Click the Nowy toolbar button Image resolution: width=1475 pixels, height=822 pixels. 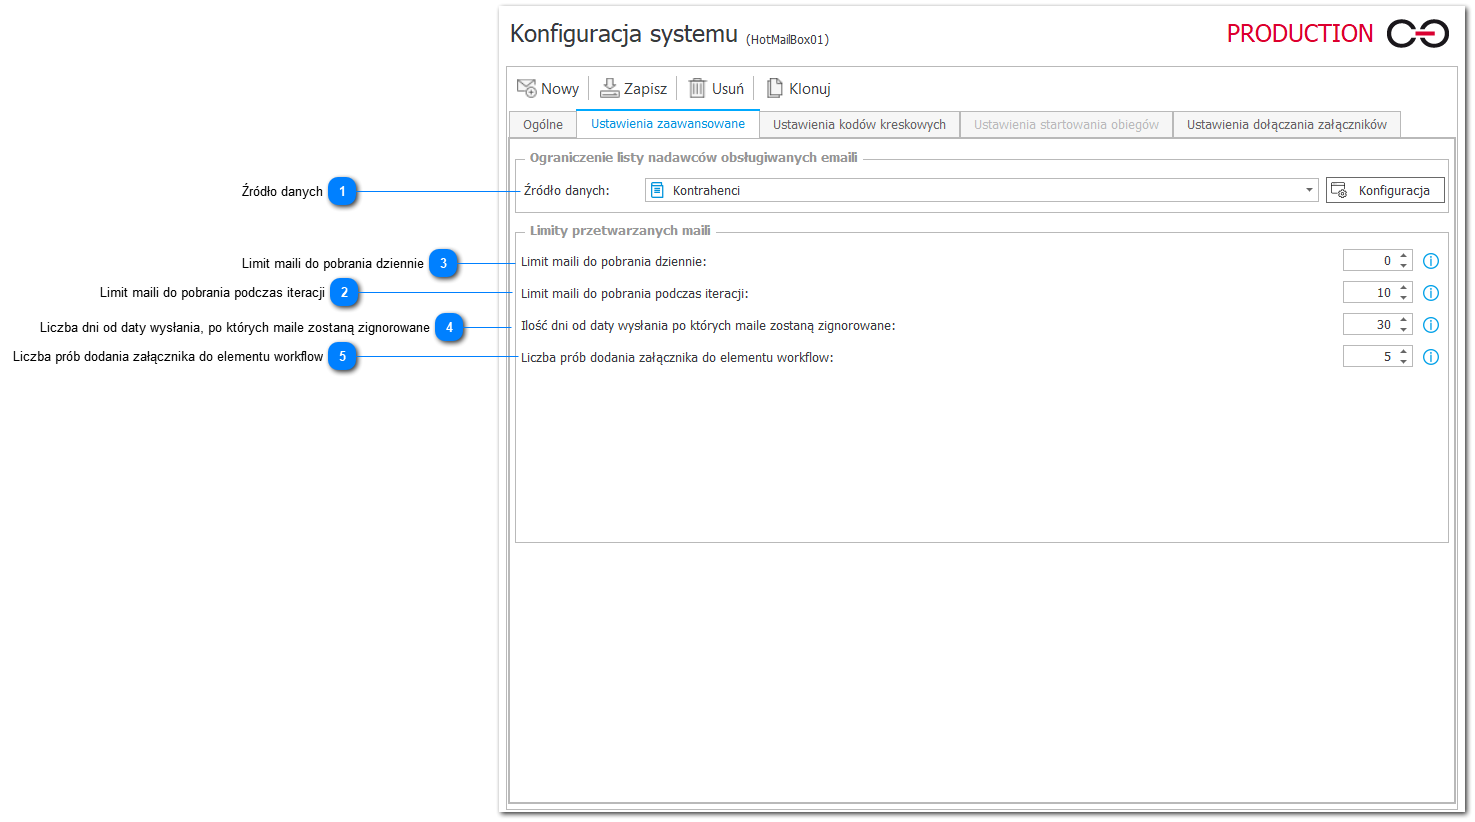(548, 89)
